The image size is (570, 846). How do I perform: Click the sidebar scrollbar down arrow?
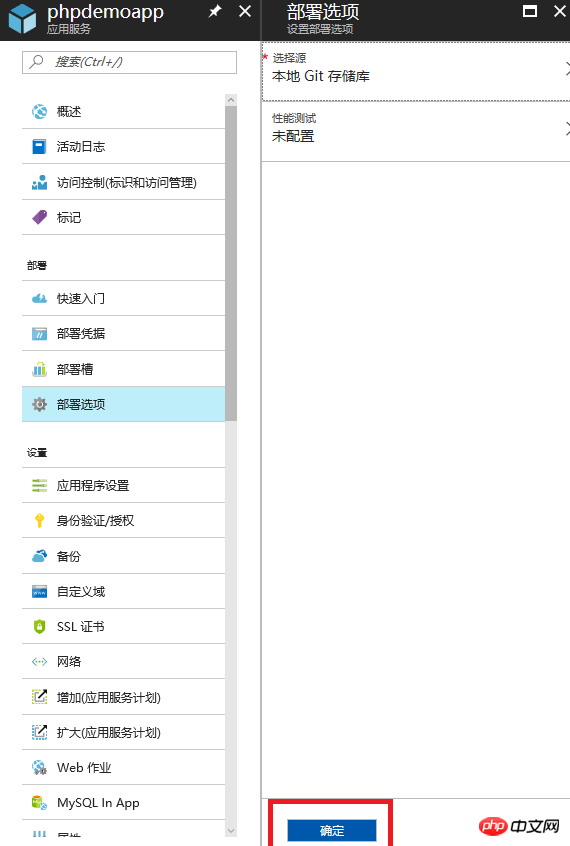coord(231,831)
